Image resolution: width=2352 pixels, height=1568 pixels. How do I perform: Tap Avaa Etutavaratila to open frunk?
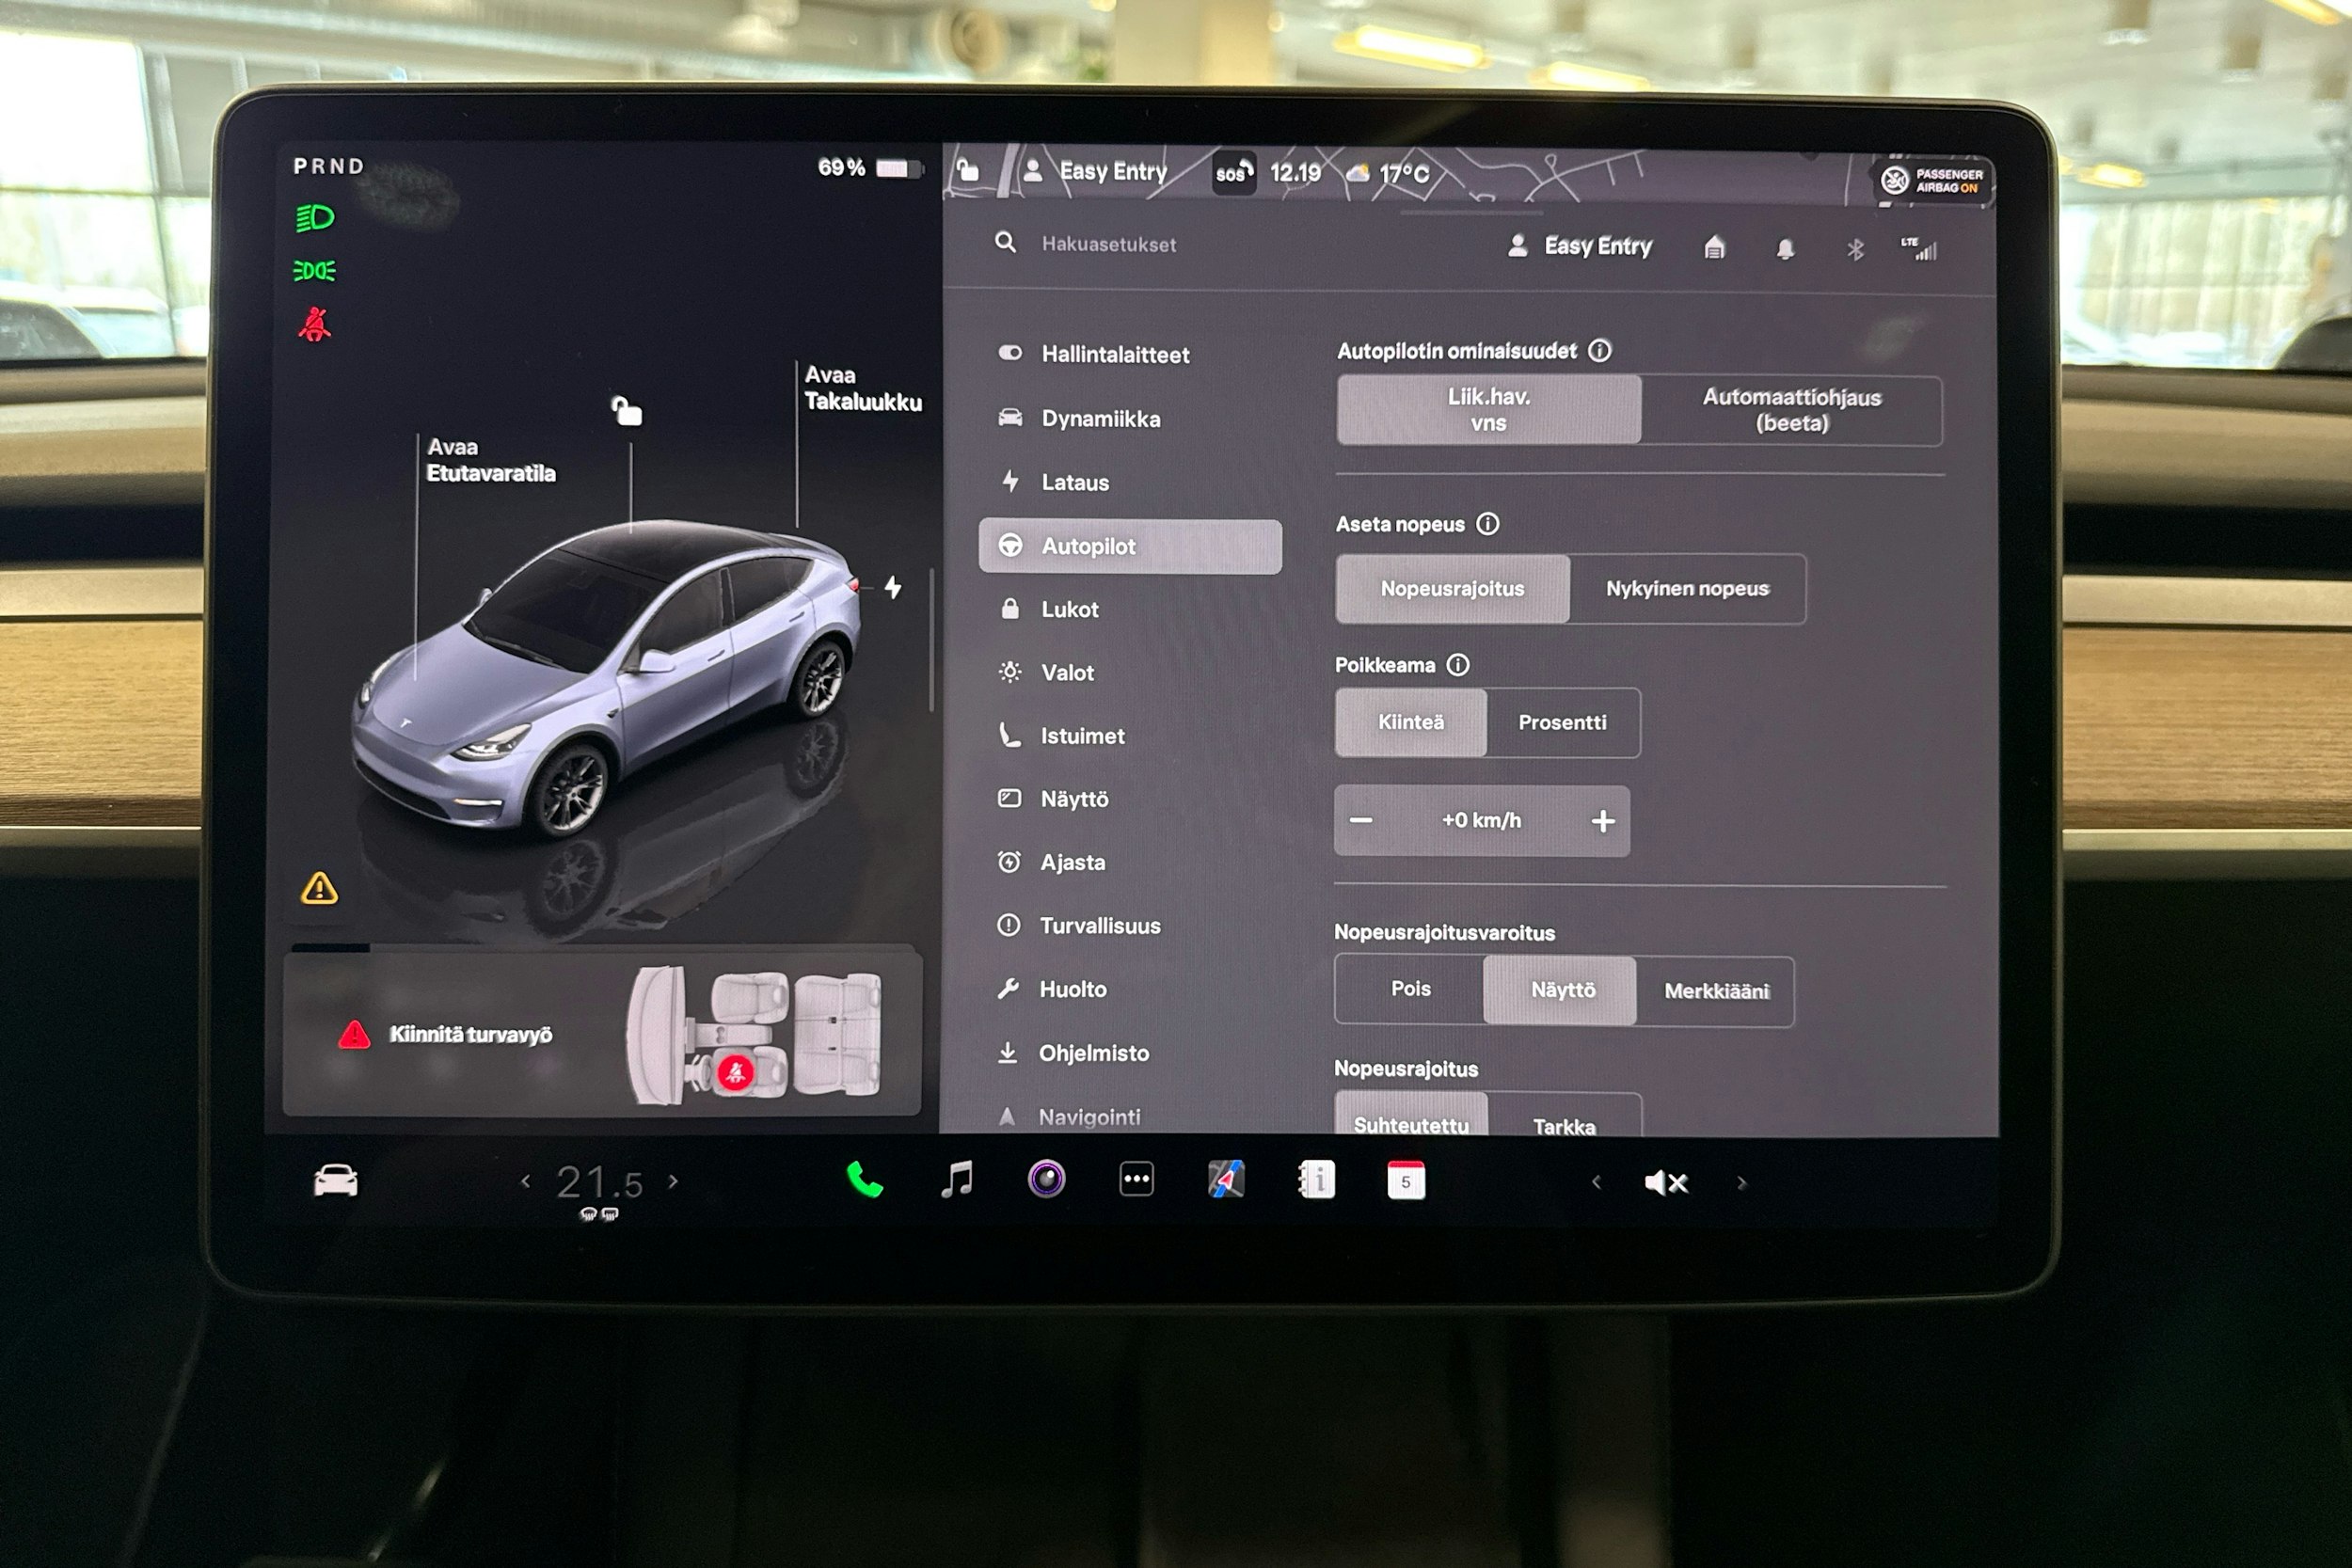[490, 460]
